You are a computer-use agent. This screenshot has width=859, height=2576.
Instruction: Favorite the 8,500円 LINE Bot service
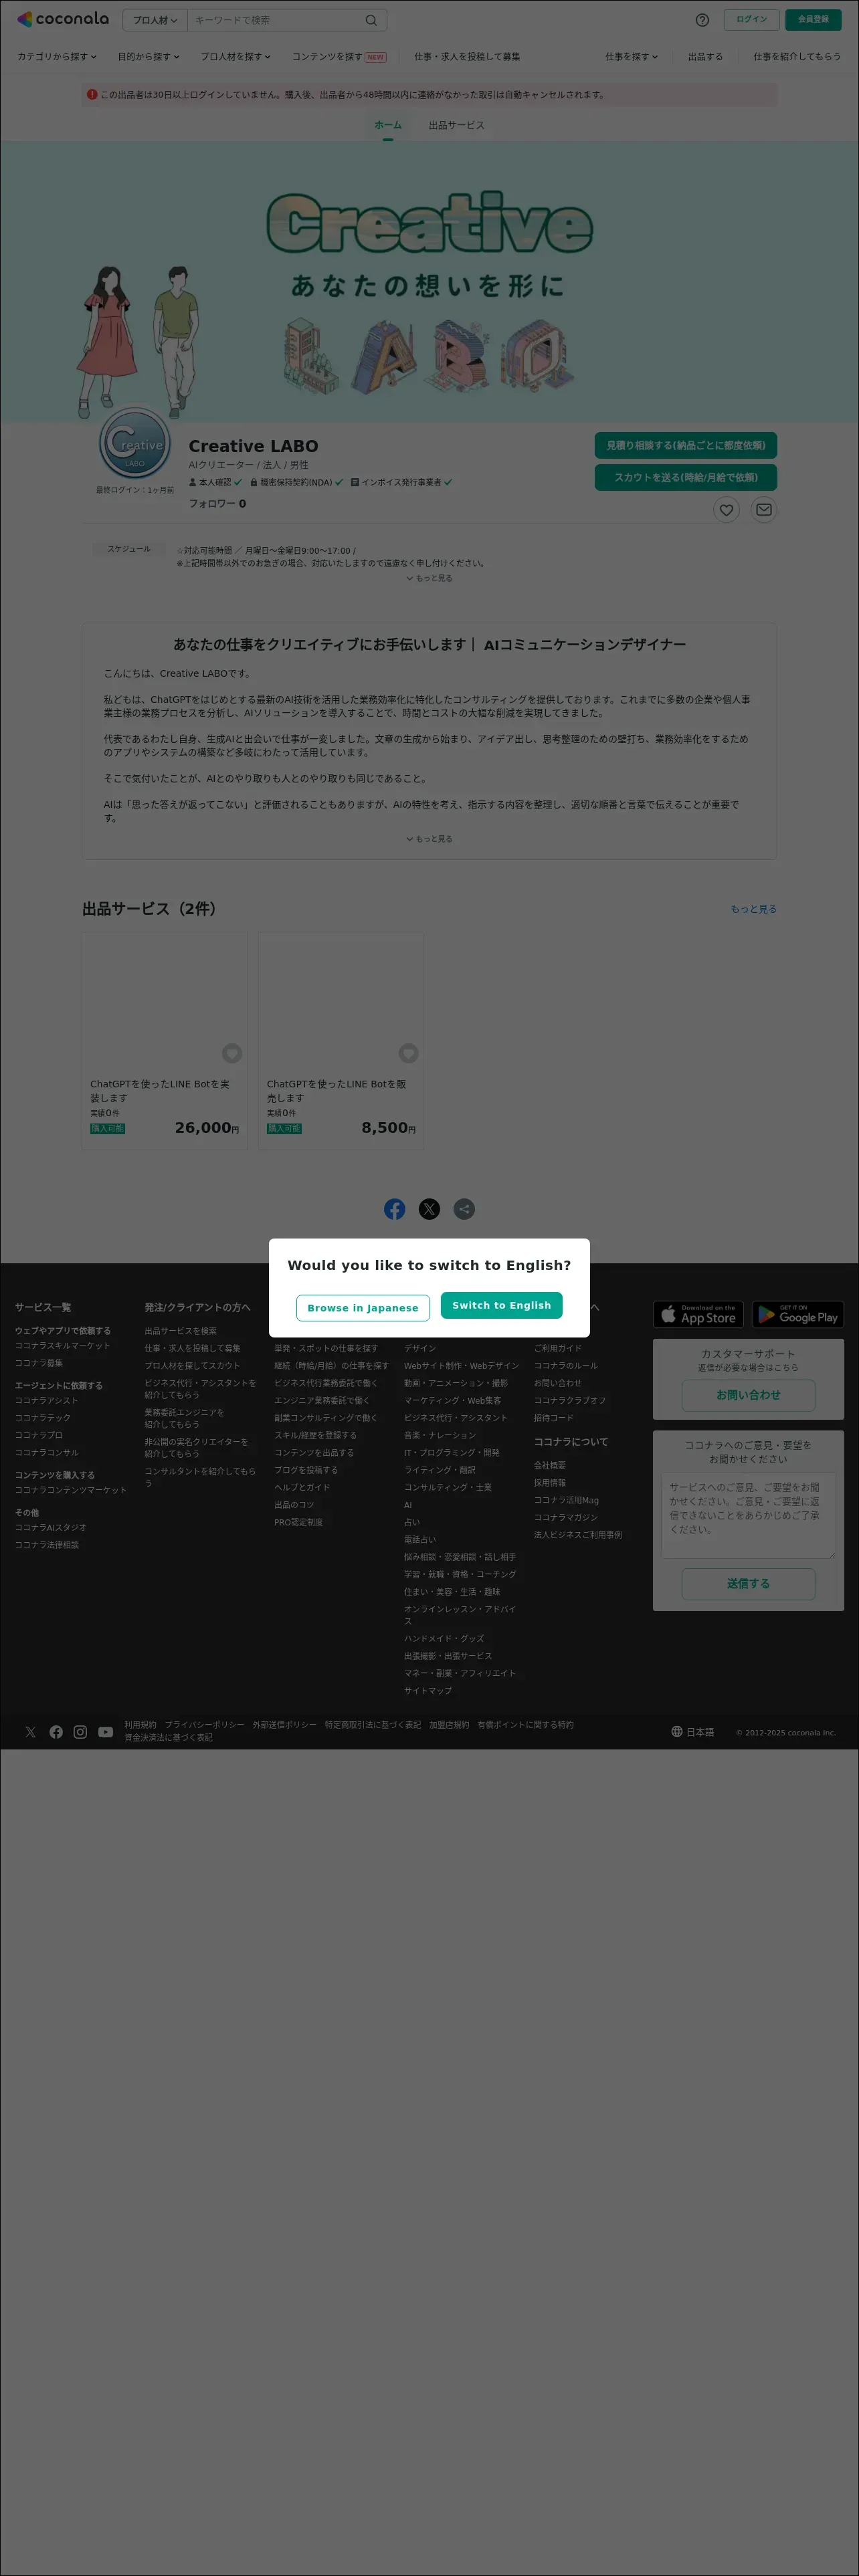click(408, 1053)
